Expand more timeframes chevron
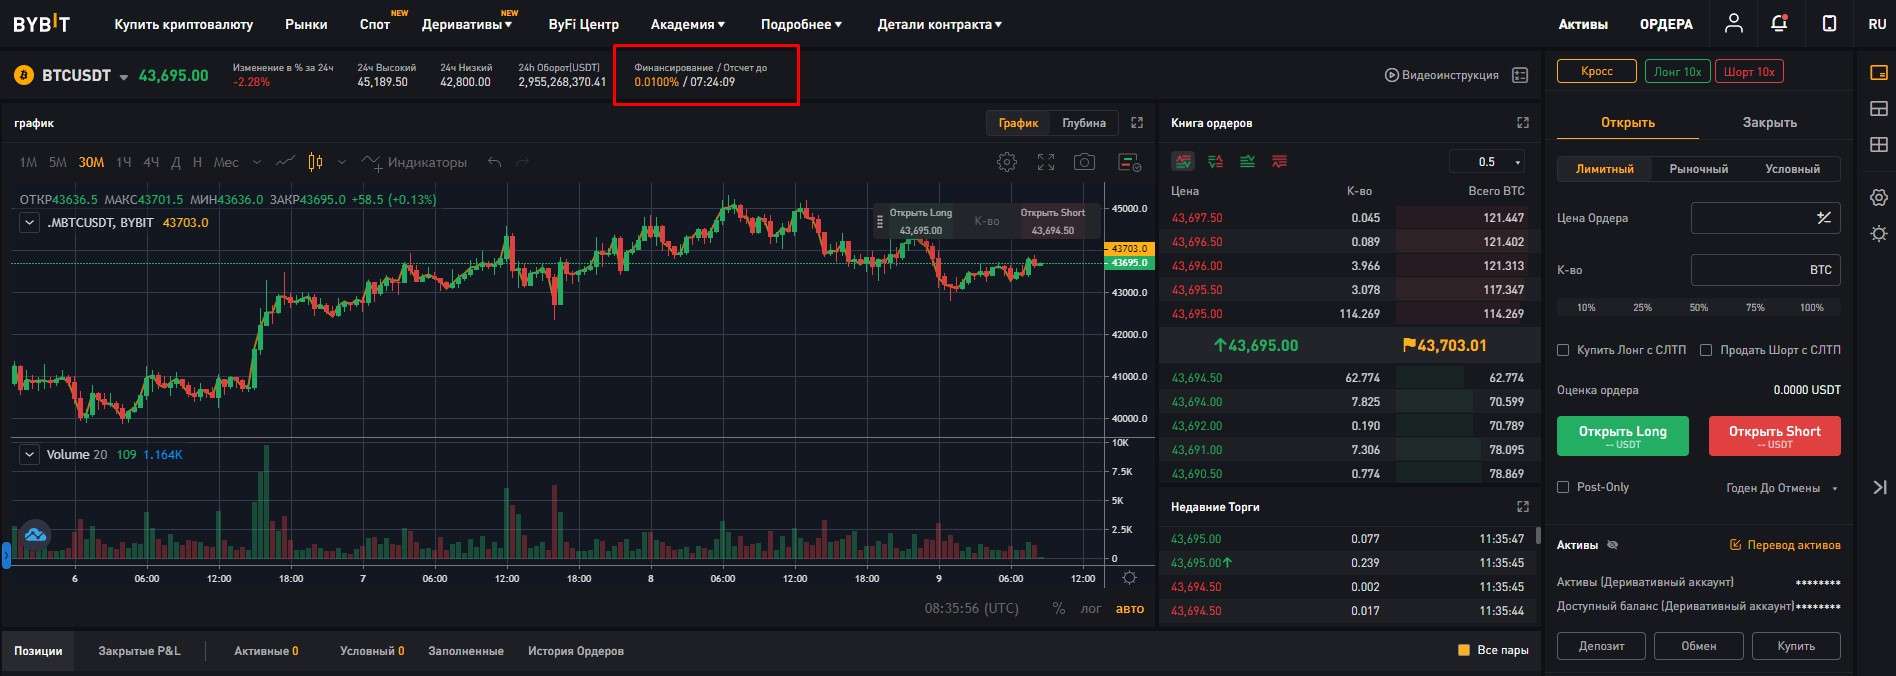1896x676 pixels. (x=257, y=162)
